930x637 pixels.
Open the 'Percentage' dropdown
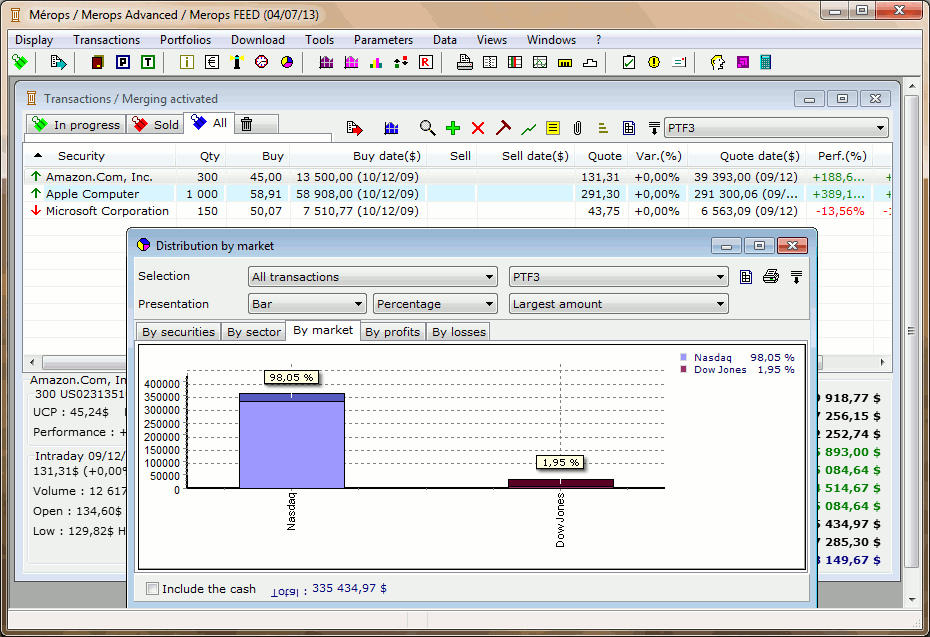pos(435,304)
